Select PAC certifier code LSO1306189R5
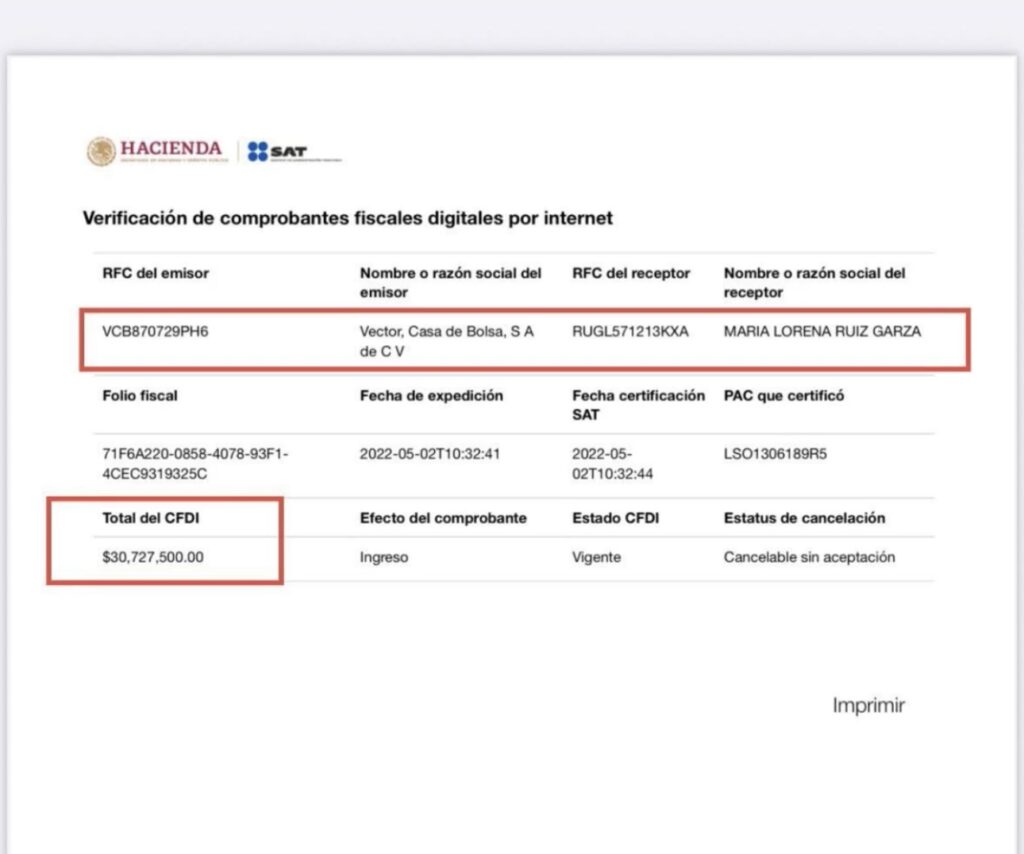 tap(775, 454)
